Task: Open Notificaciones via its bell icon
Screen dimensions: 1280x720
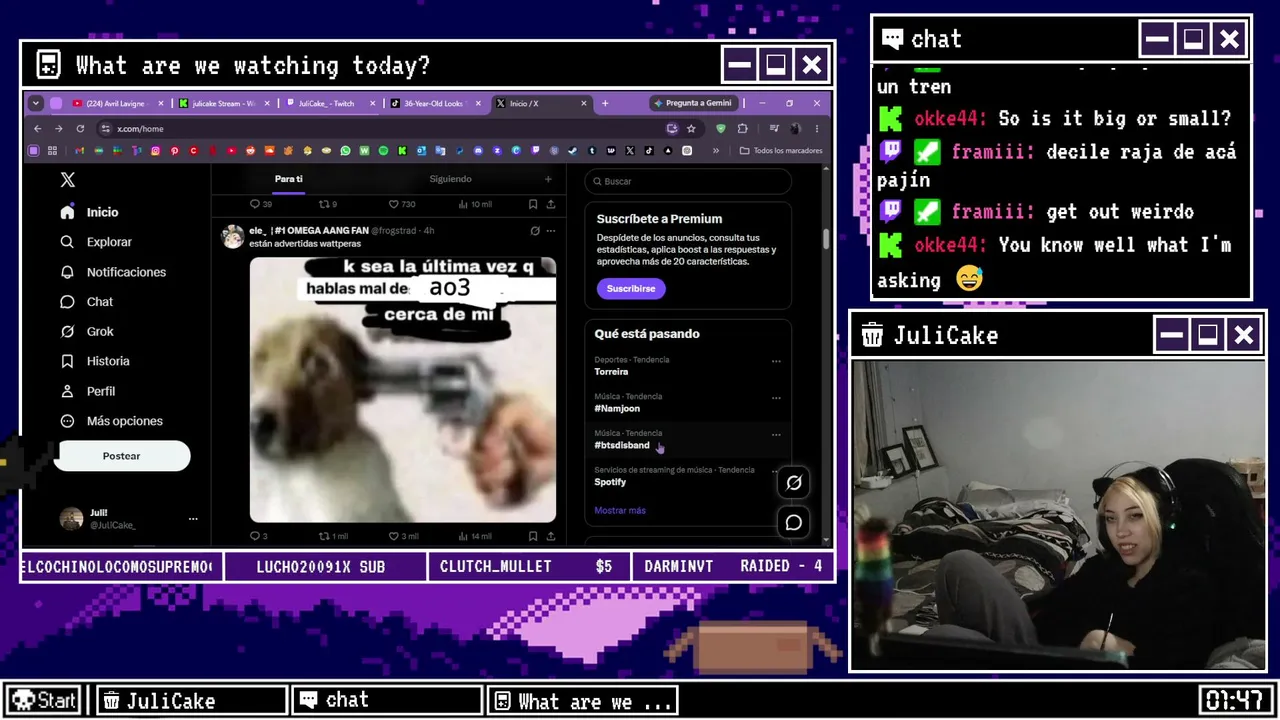Action: point(67,272)
